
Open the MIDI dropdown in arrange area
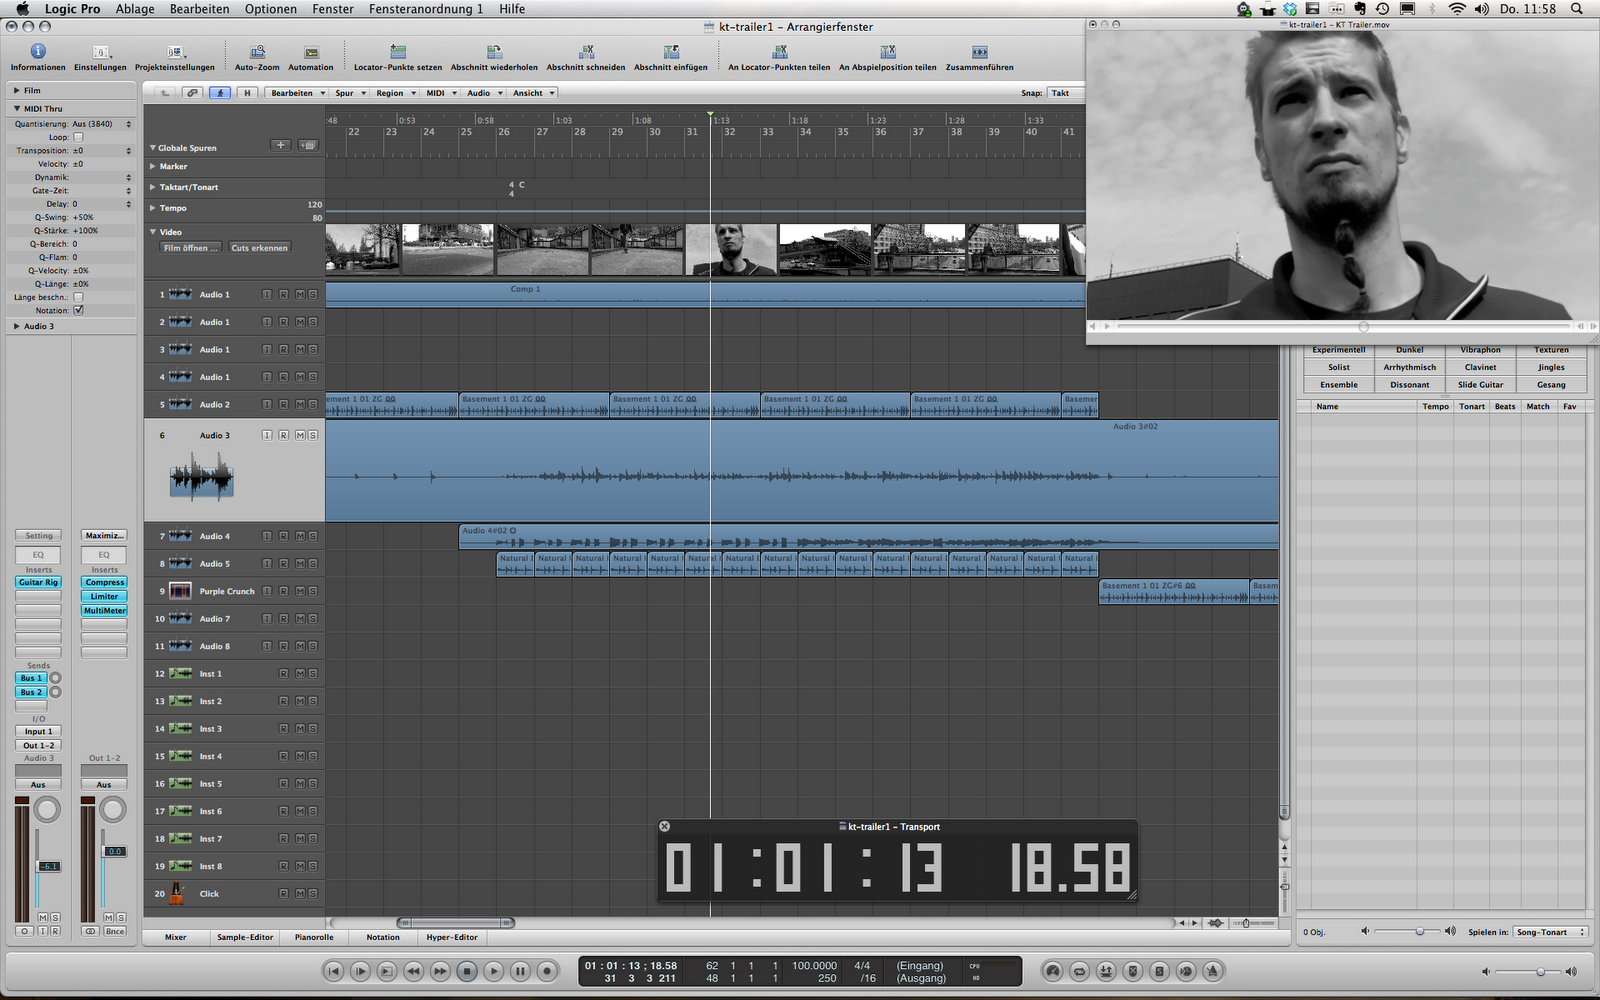441,93
